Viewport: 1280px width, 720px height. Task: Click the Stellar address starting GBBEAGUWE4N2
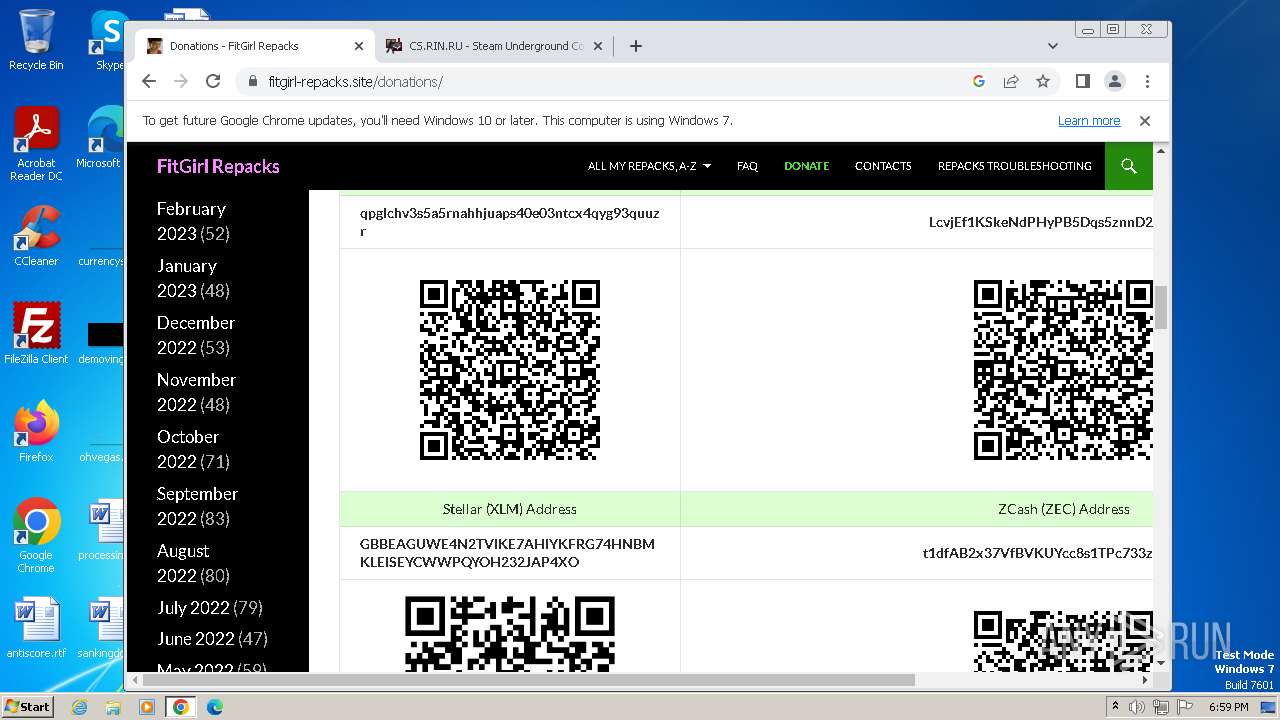click(x=507, y=553)
